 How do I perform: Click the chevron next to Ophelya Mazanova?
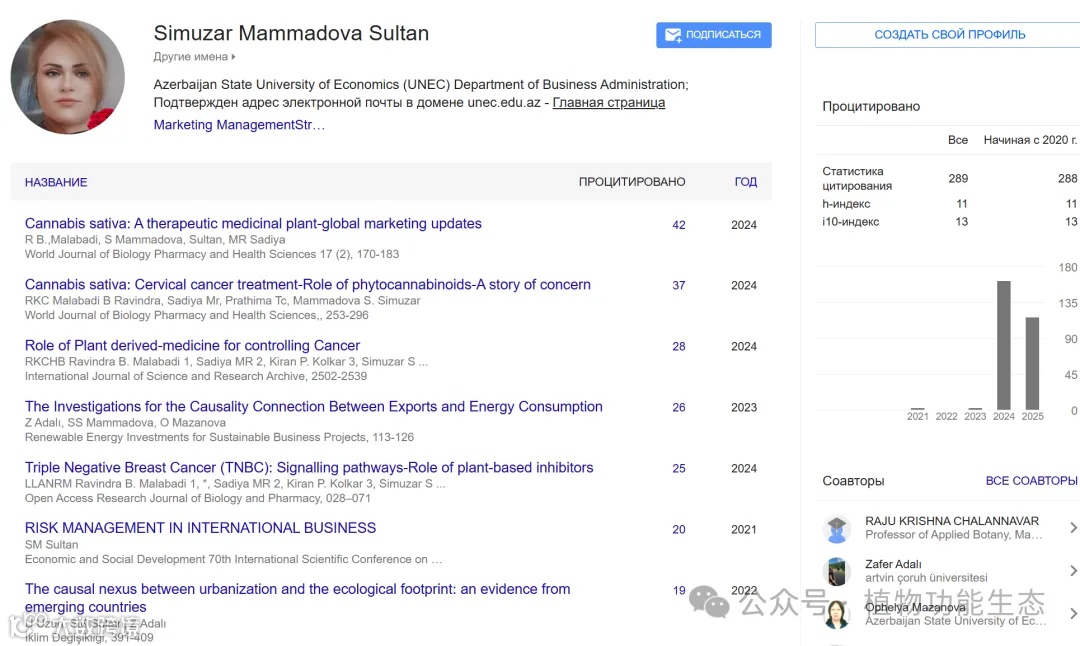1073,613
